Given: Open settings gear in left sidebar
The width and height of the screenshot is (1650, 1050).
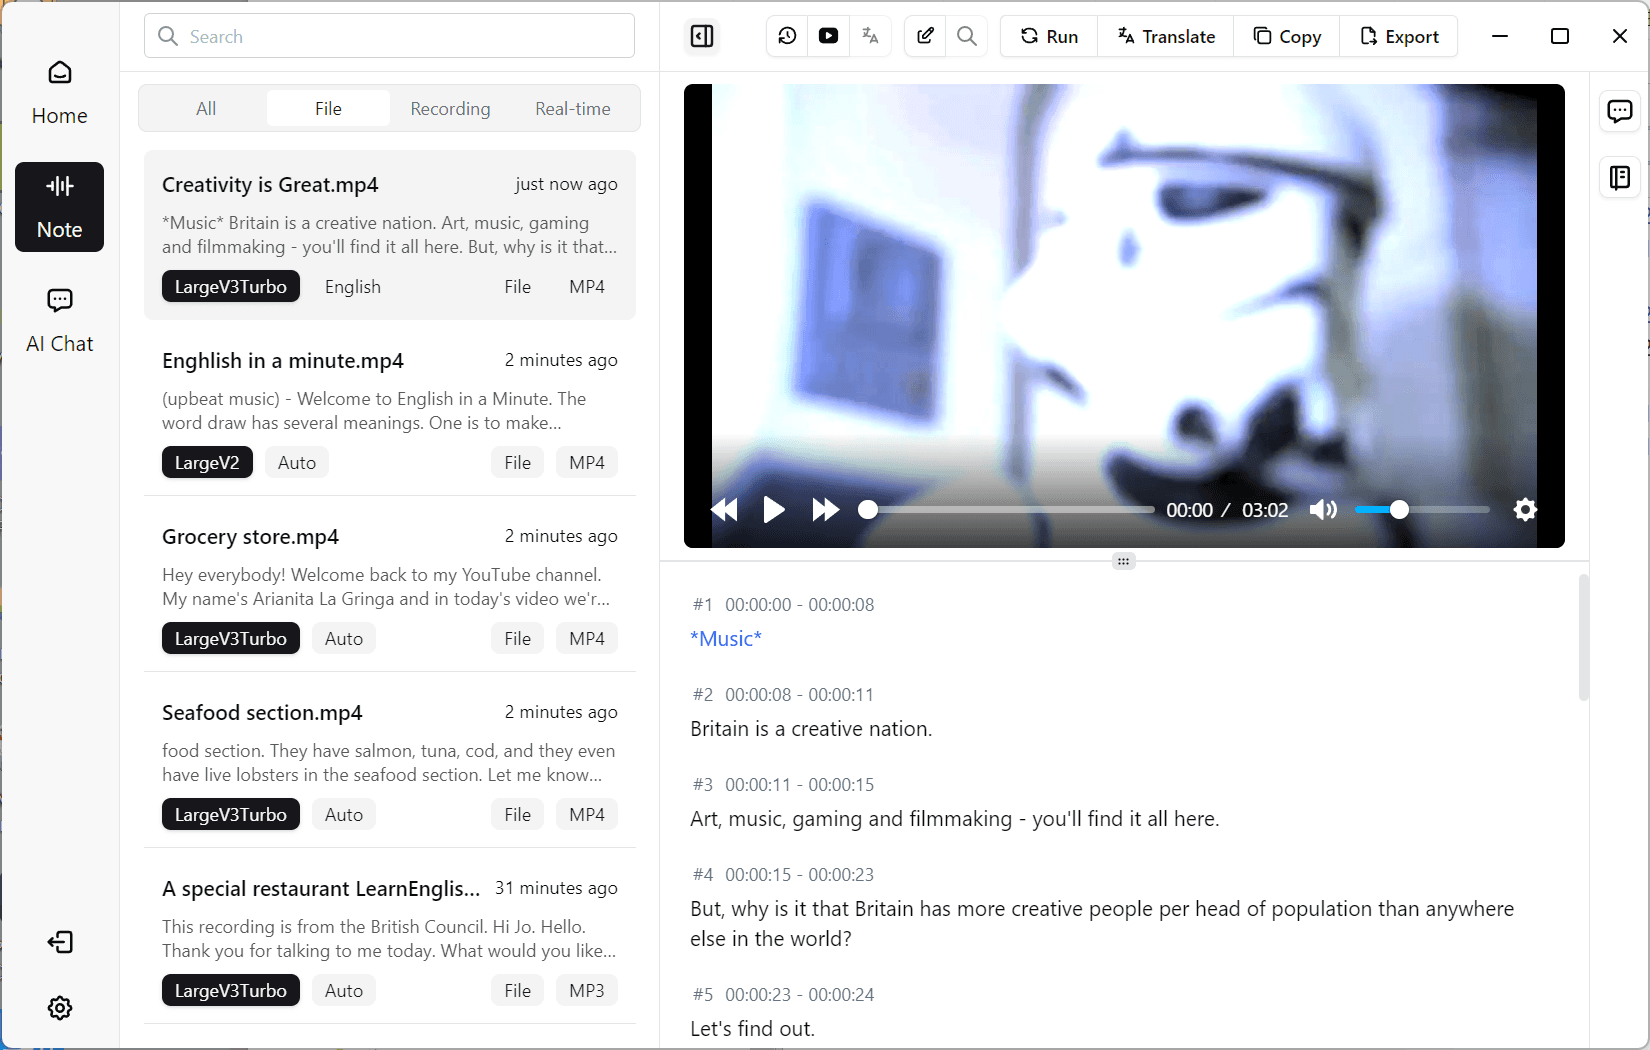Looking at the screenshot, I should pyautogui.click(x=60, y=1008).
